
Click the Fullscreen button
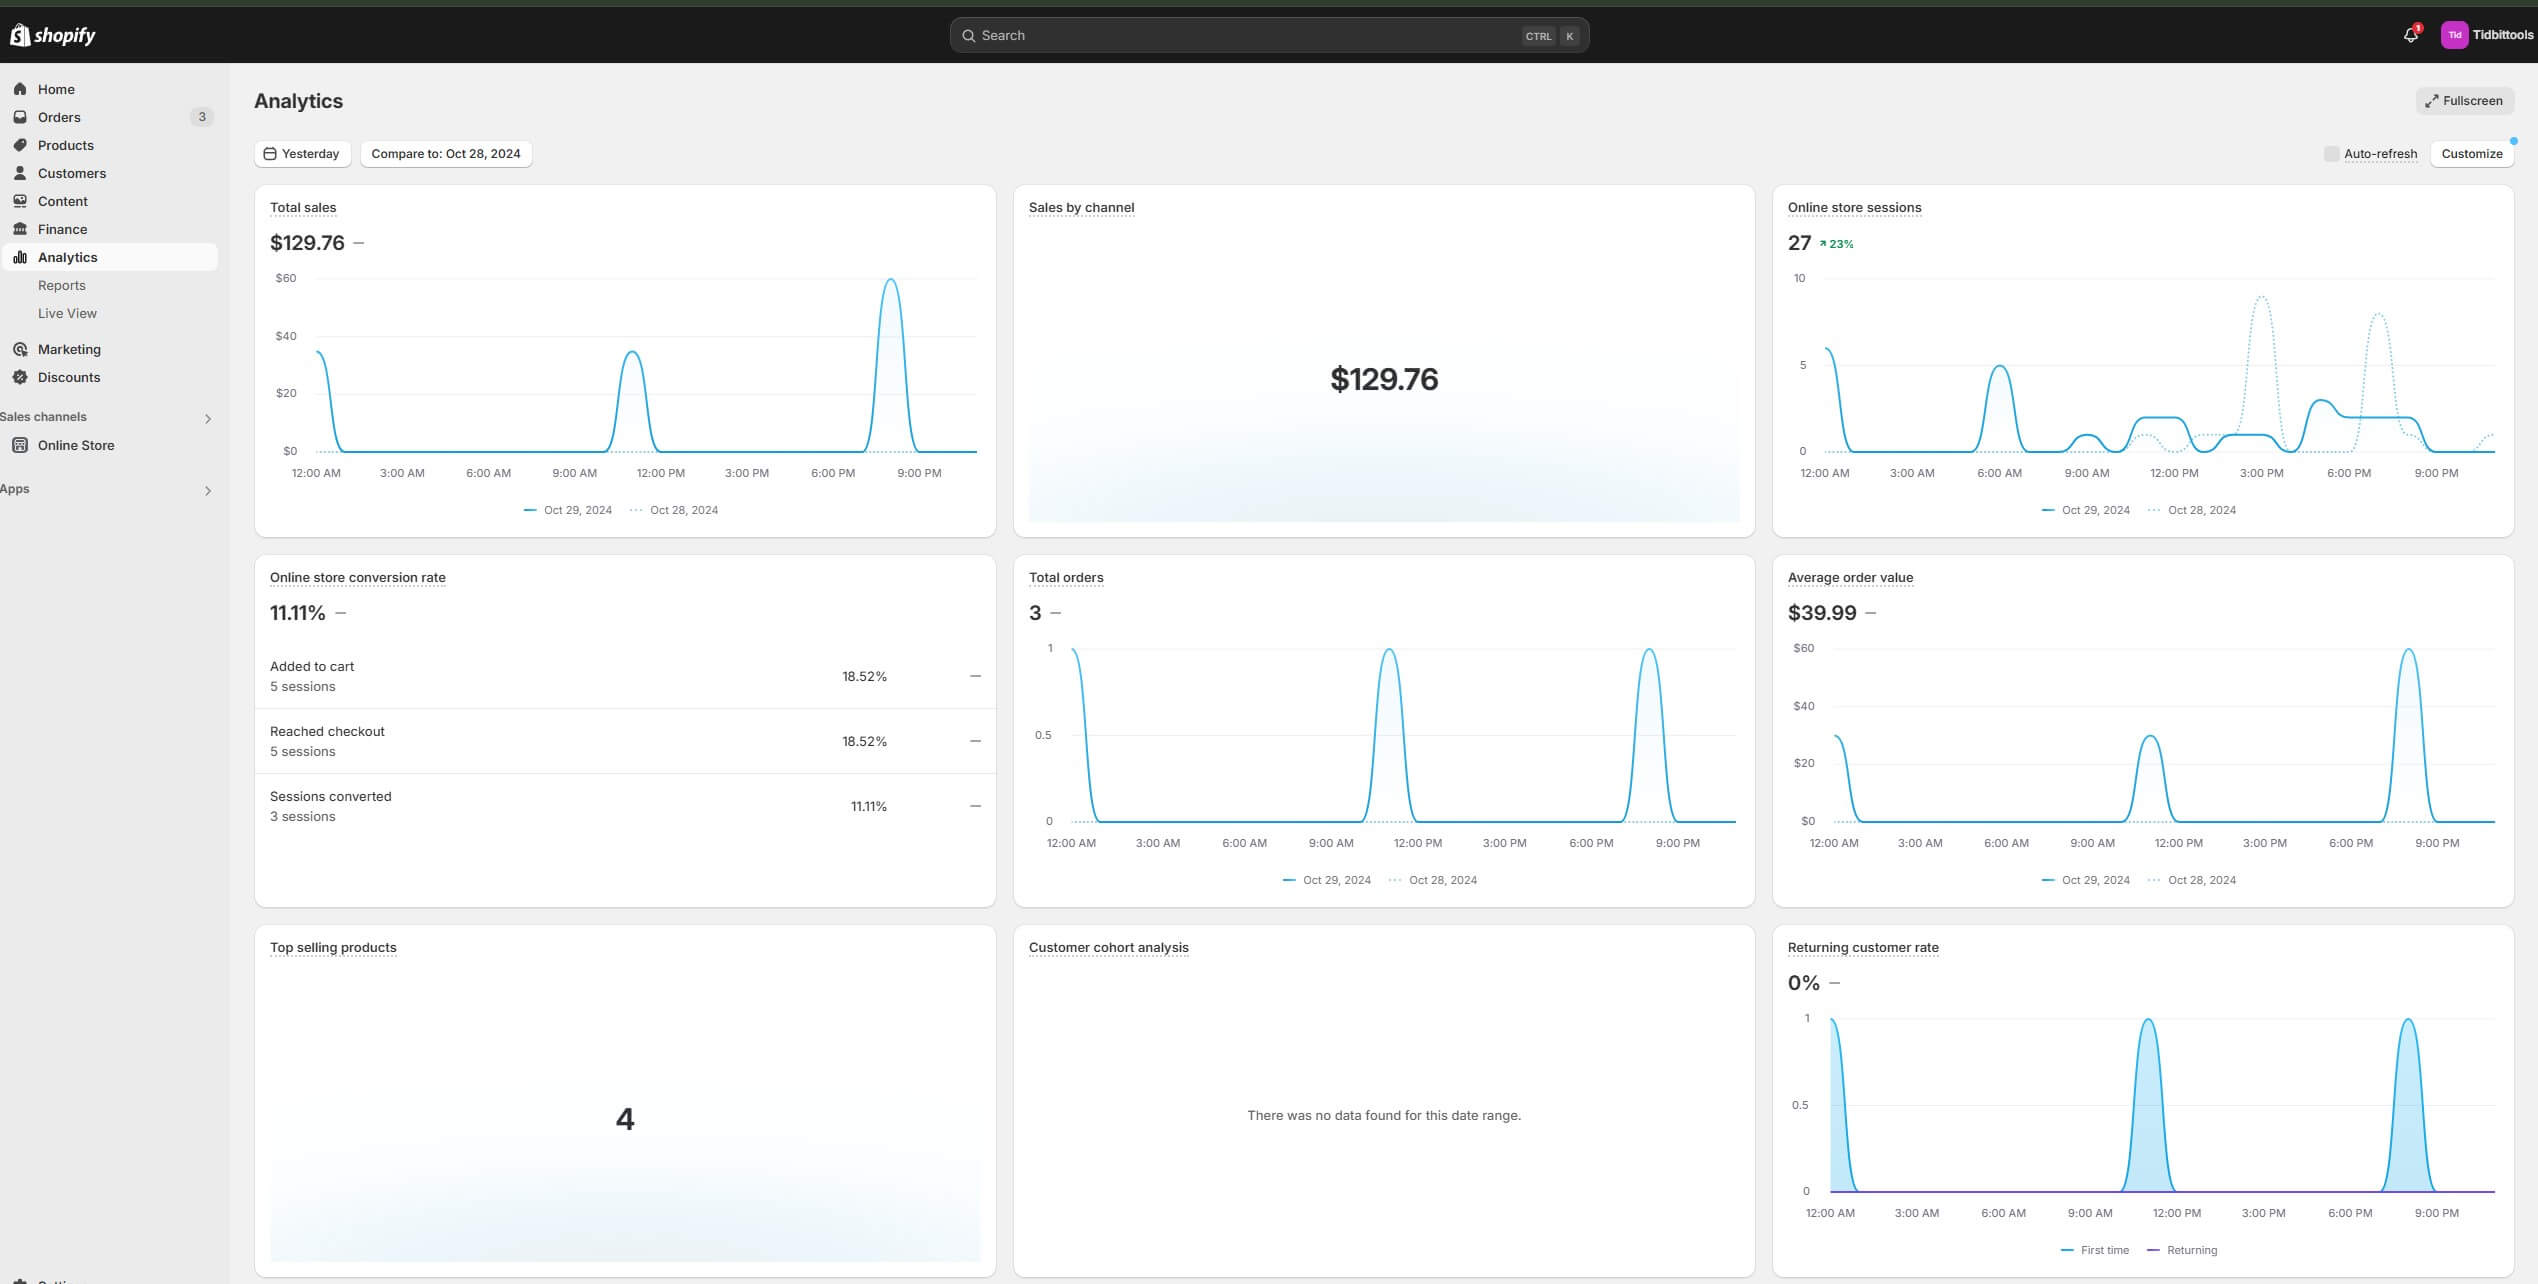pos(2464,101)
